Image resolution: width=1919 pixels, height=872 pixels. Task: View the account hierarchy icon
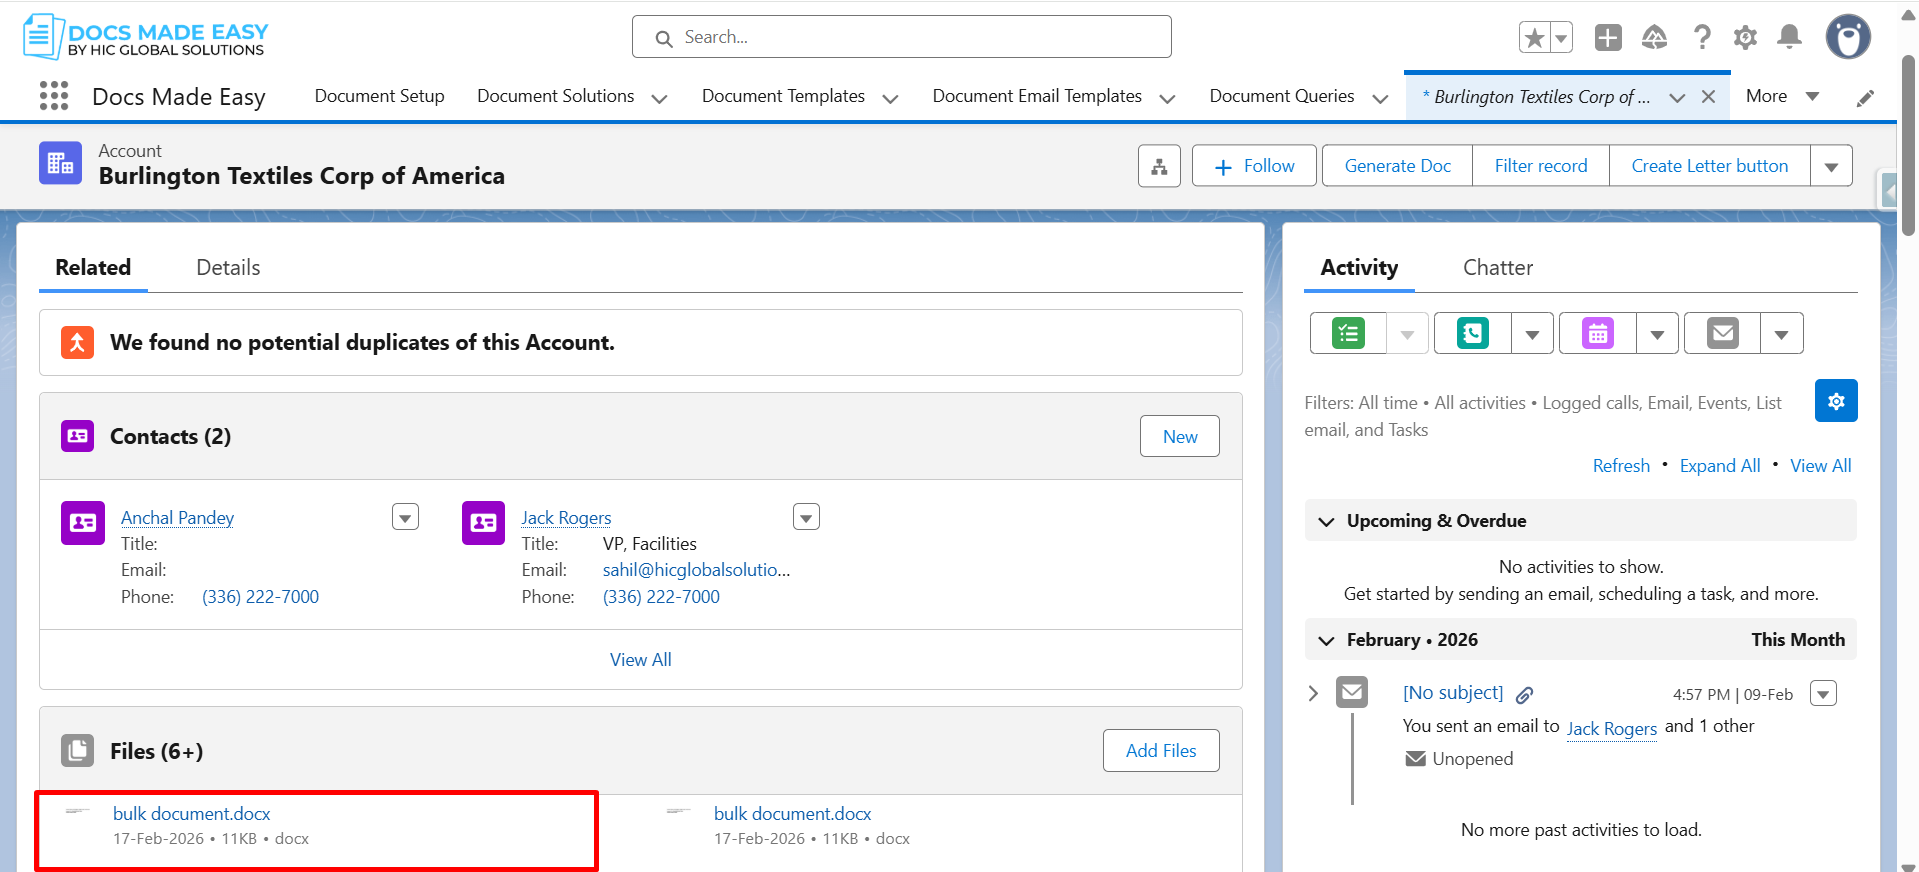click(x=1159, y=166)
